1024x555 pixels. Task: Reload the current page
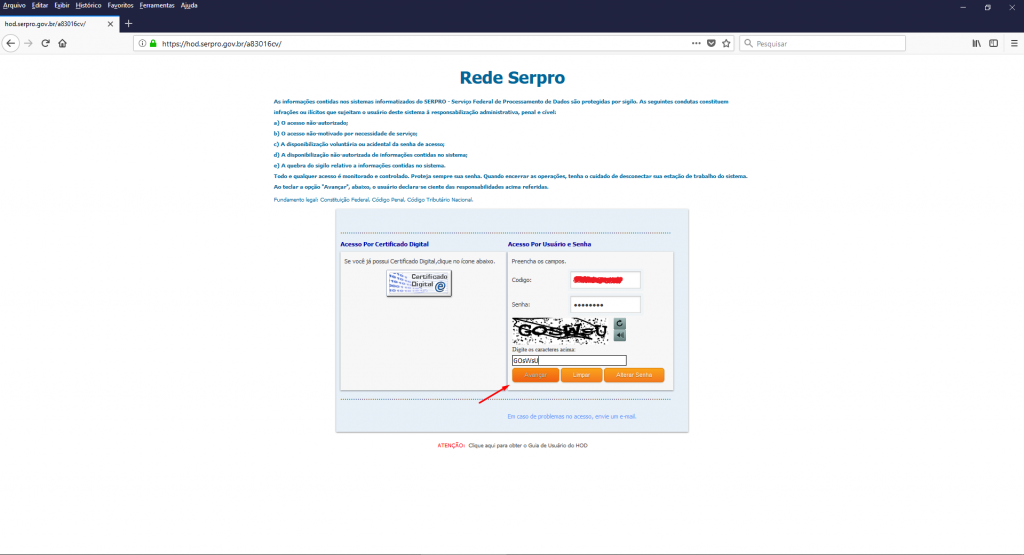click(45, 44)
